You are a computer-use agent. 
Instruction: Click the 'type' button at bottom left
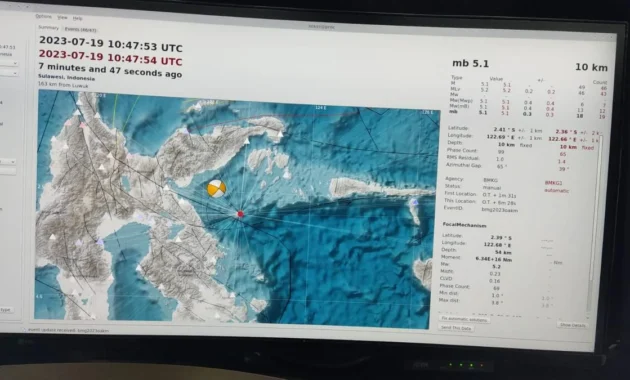(x=6, y=310)
